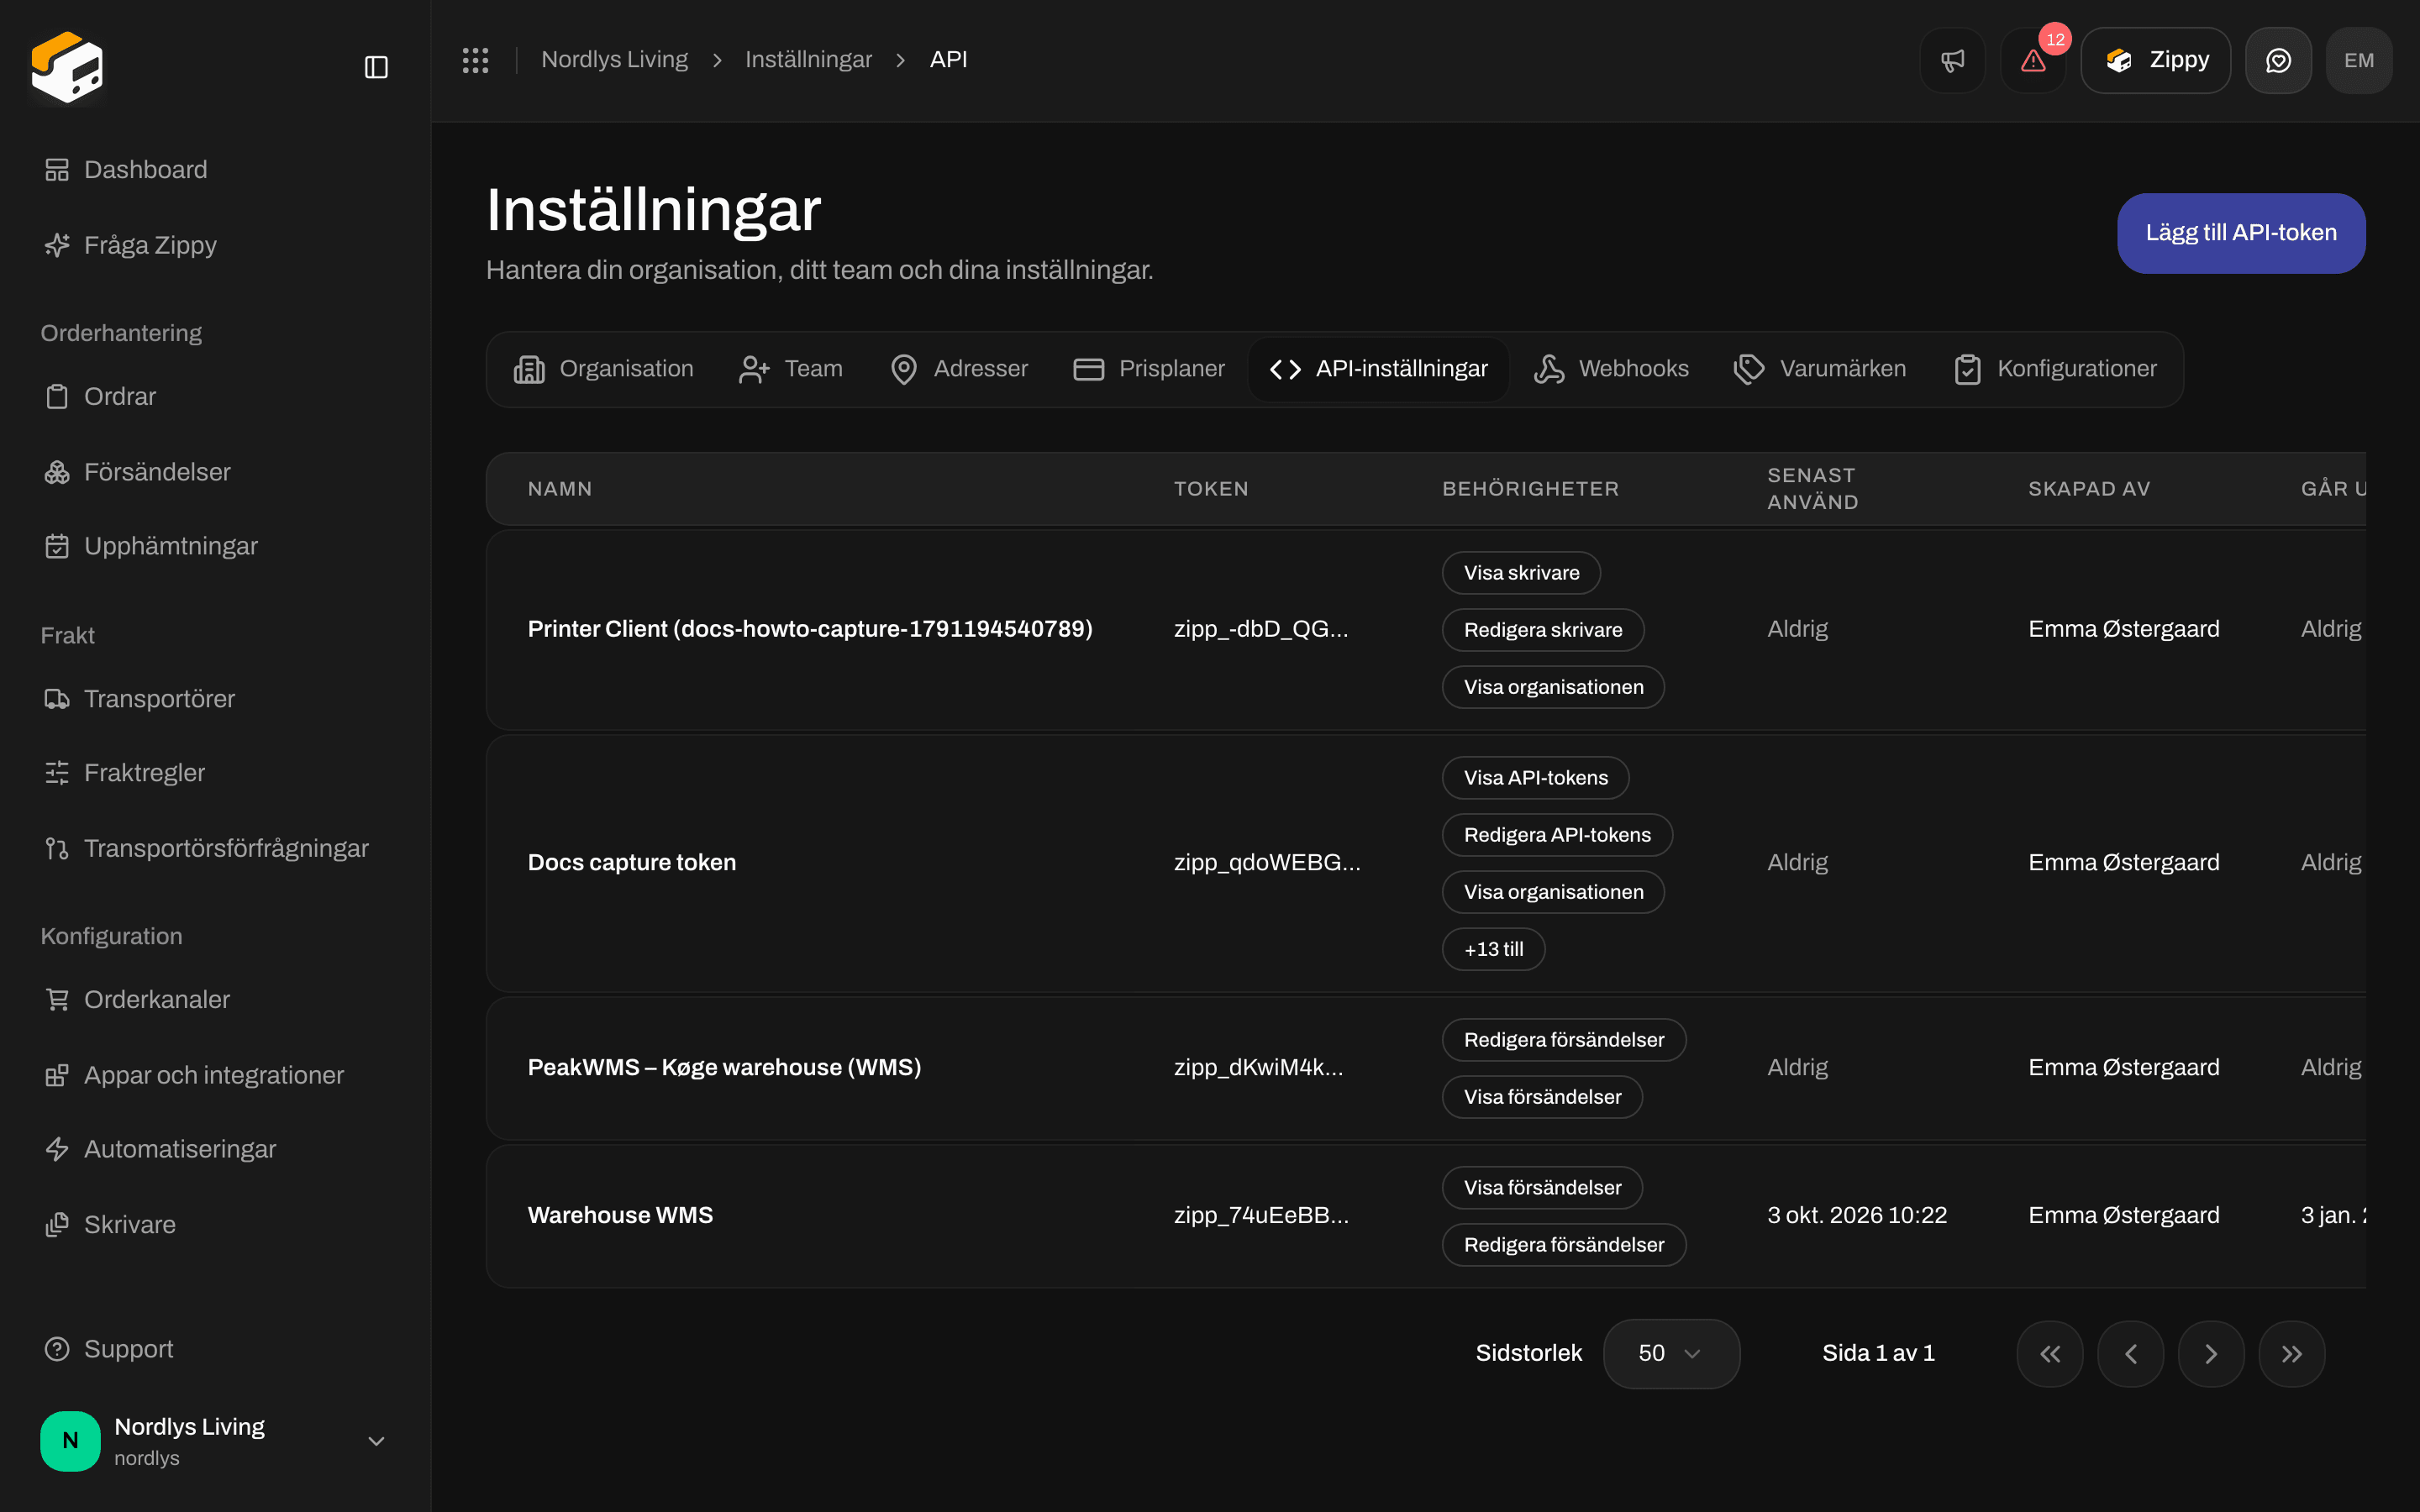The width and height of the screenshot is (2420, 1512).
Task: Open the announcements megaphone icon
Action: pos(1952,60)
